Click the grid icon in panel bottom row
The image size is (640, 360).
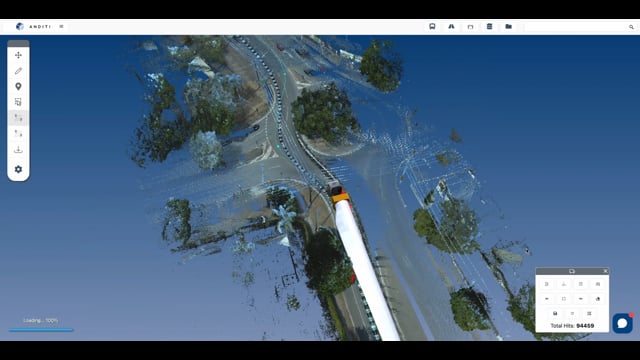[589, 313]
